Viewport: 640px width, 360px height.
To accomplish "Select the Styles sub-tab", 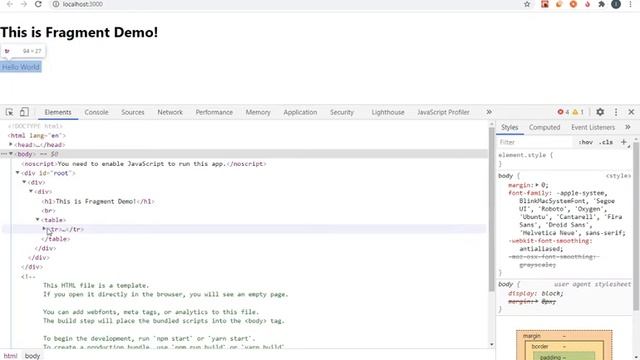I will (x=509, y=127).
